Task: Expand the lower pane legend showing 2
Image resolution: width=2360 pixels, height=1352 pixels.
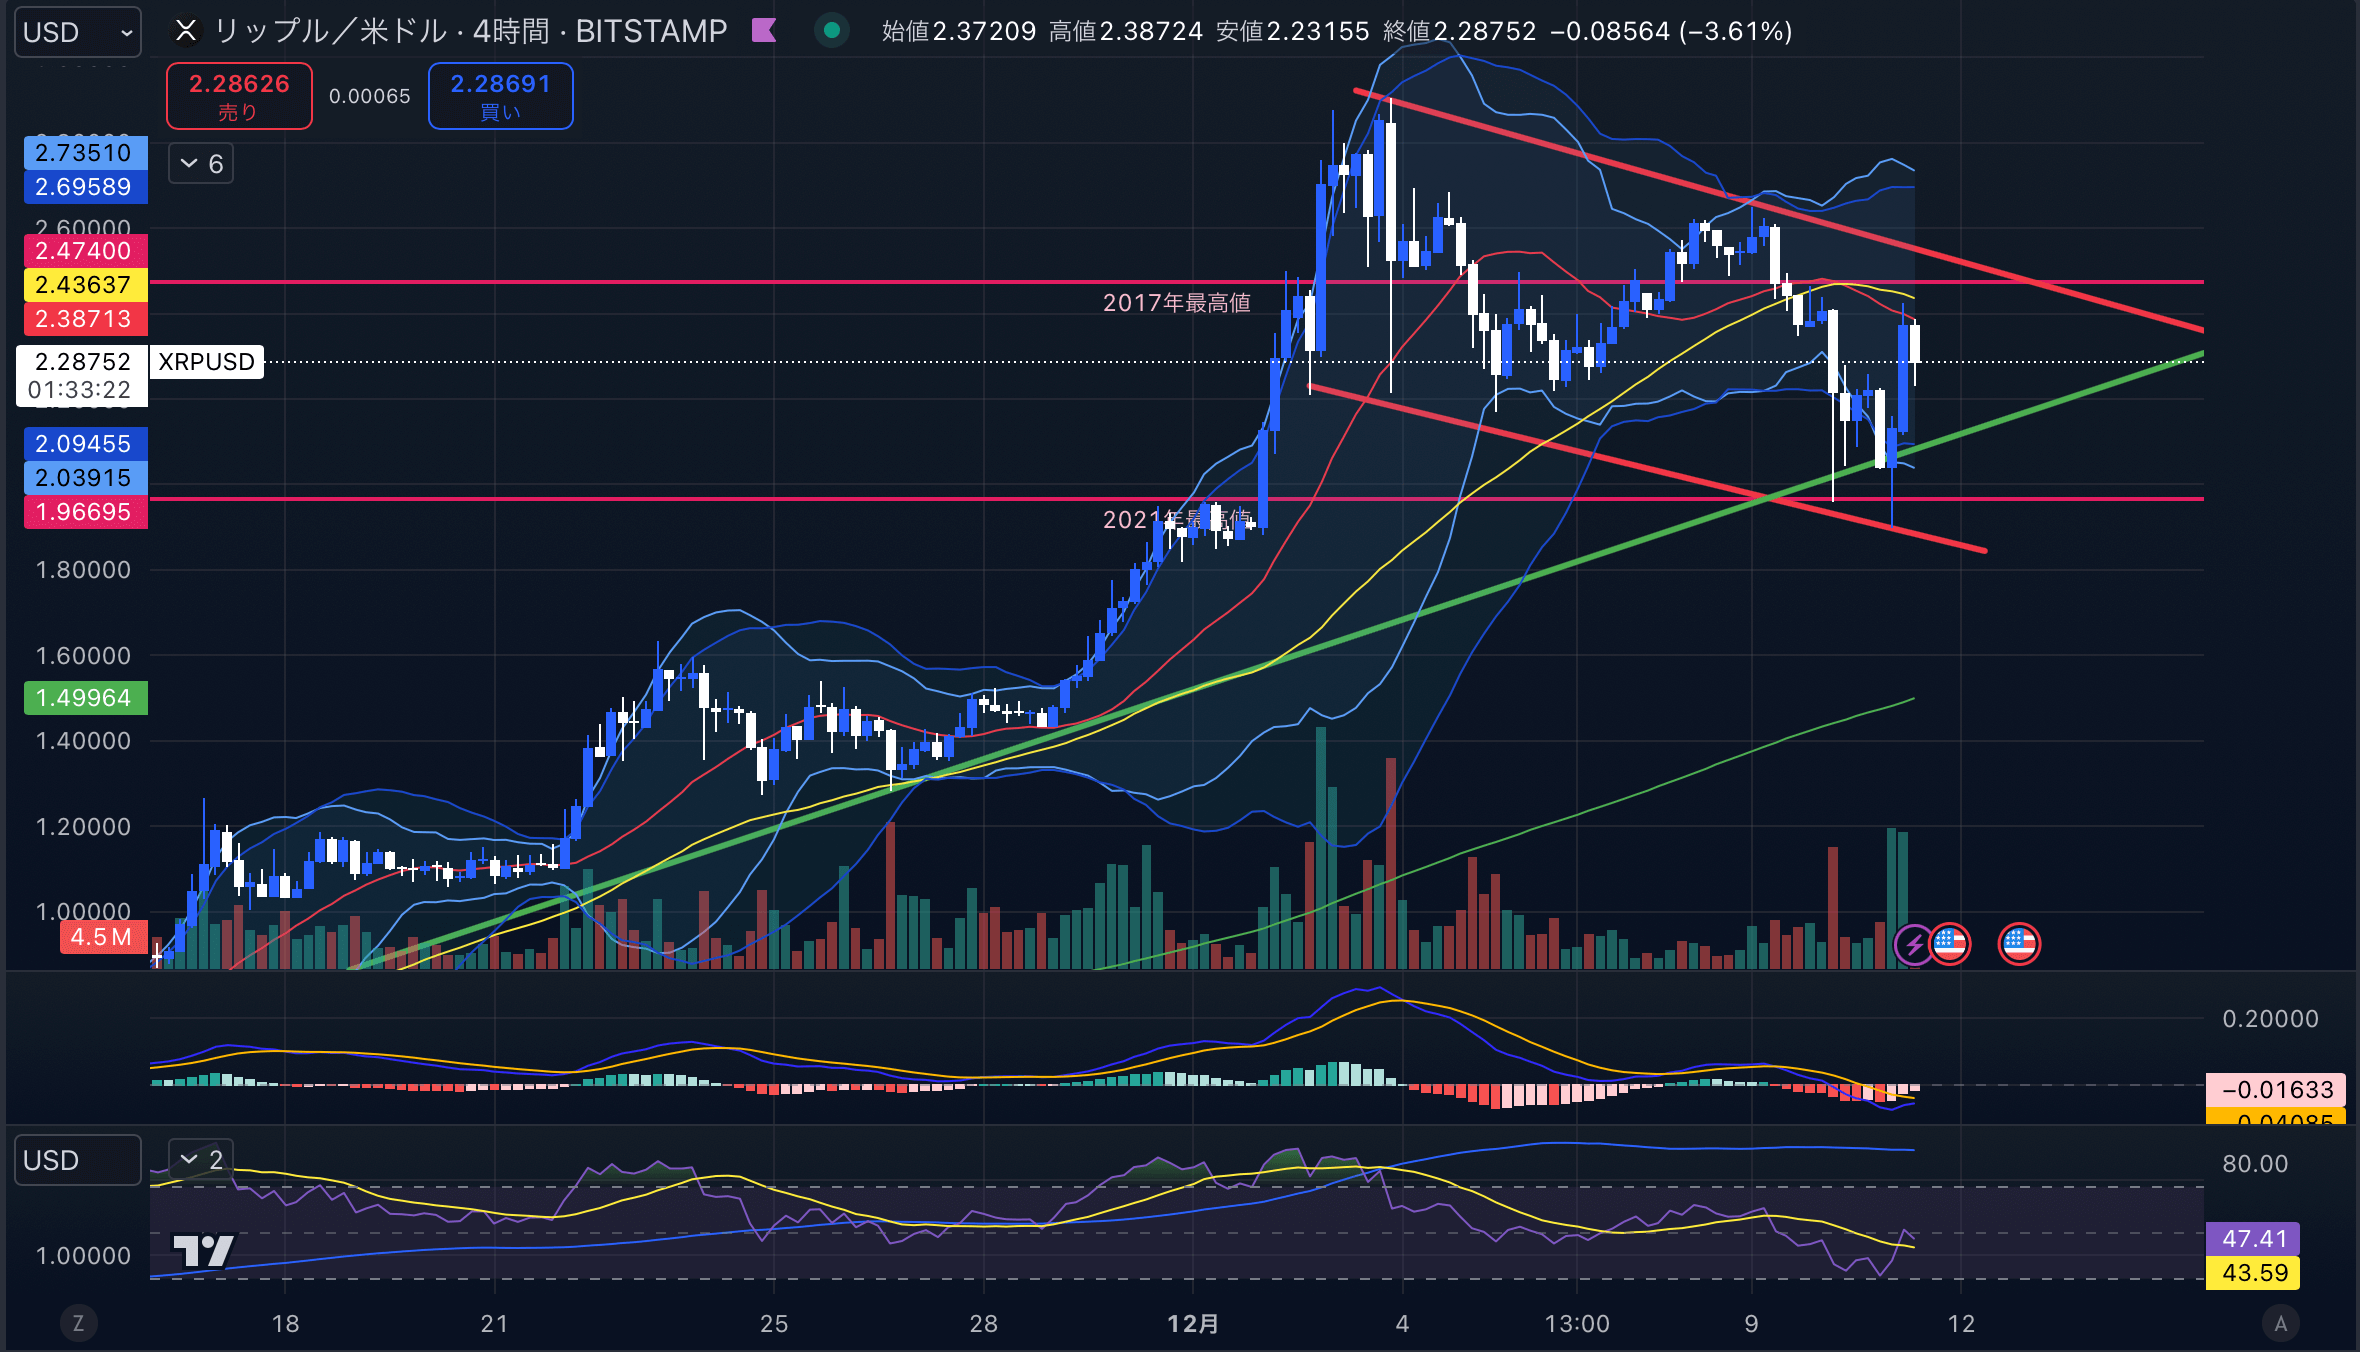Action: [201, 1160]
